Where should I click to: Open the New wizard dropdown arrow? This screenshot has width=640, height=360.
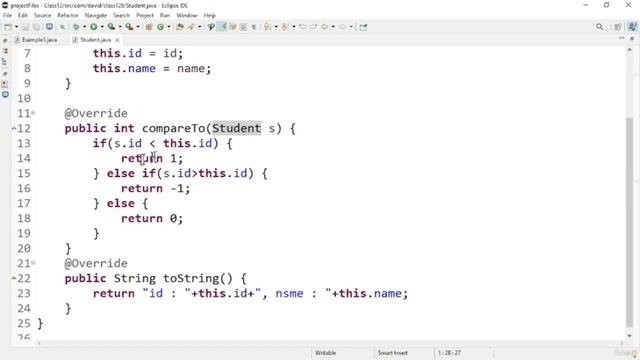click(17, 27)
